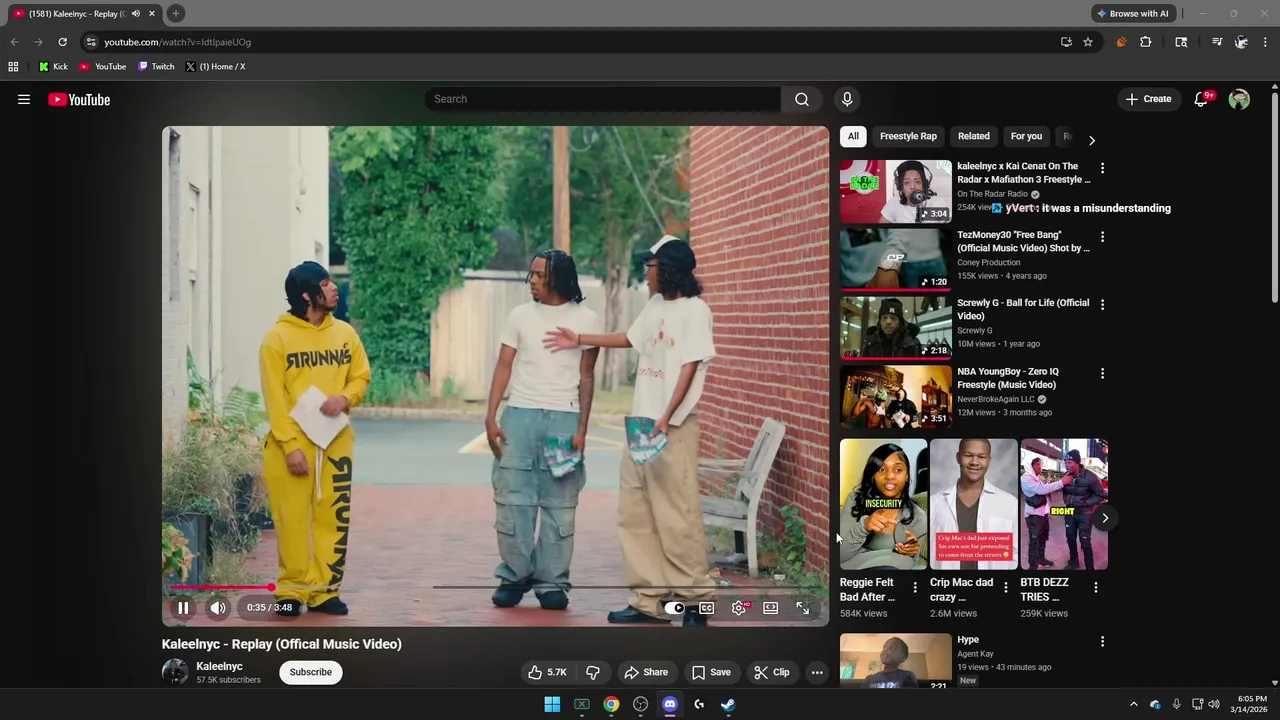Viewport: 1280px width, 720px height.
Task: Click the Create button
Action: coord(1148,99)
